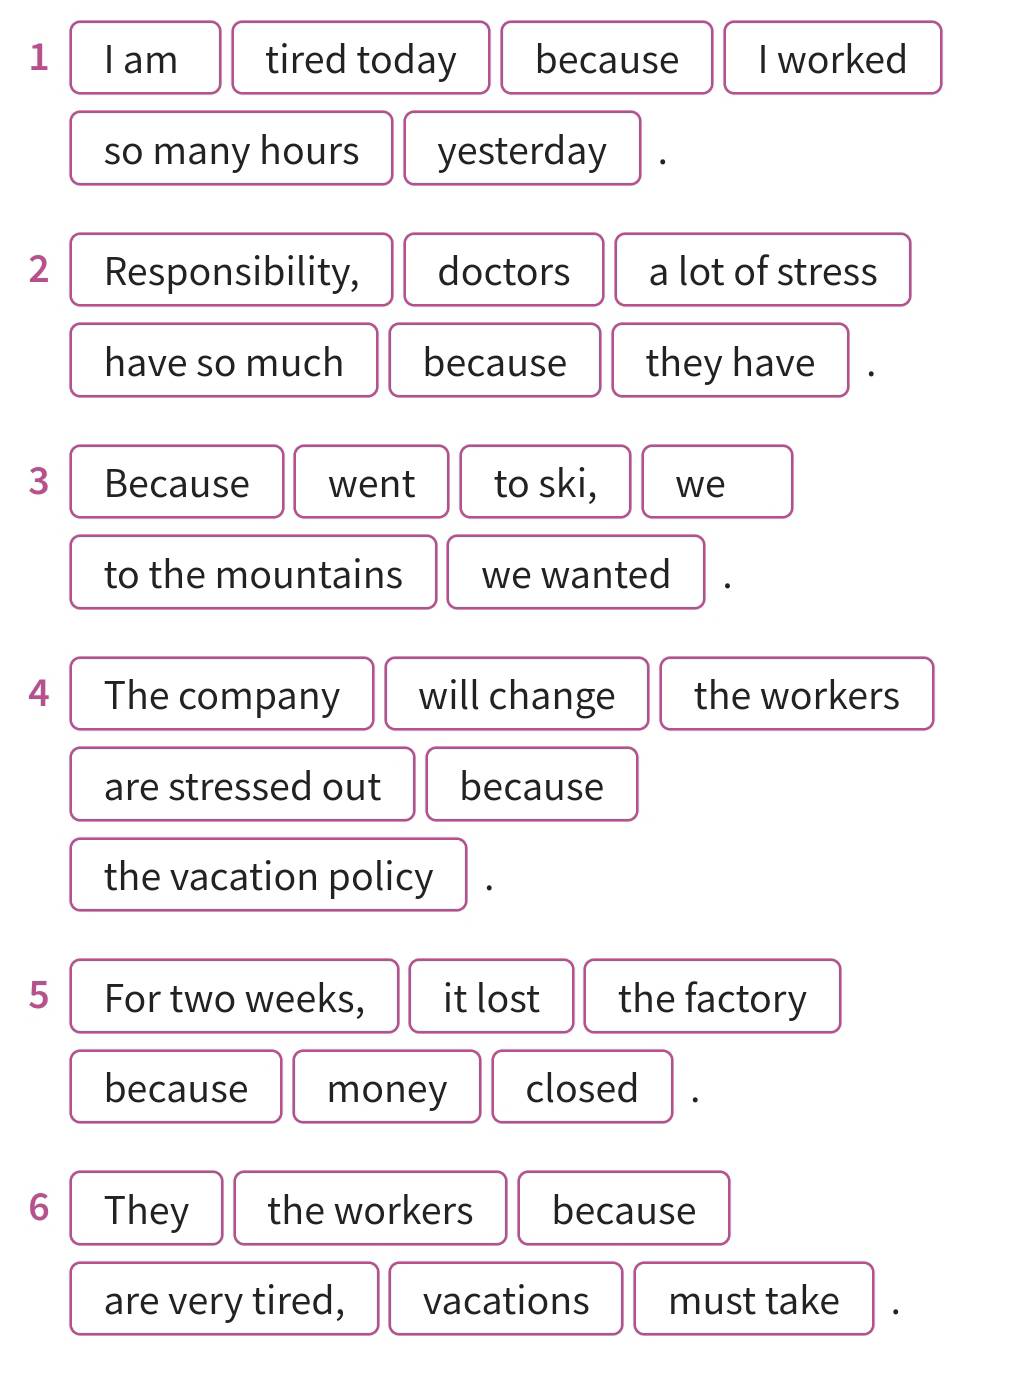The height and width of the screenshot is (1397, 1027).
Task: Select the 'a lot of stress' tile
Action: click(763, 270)
